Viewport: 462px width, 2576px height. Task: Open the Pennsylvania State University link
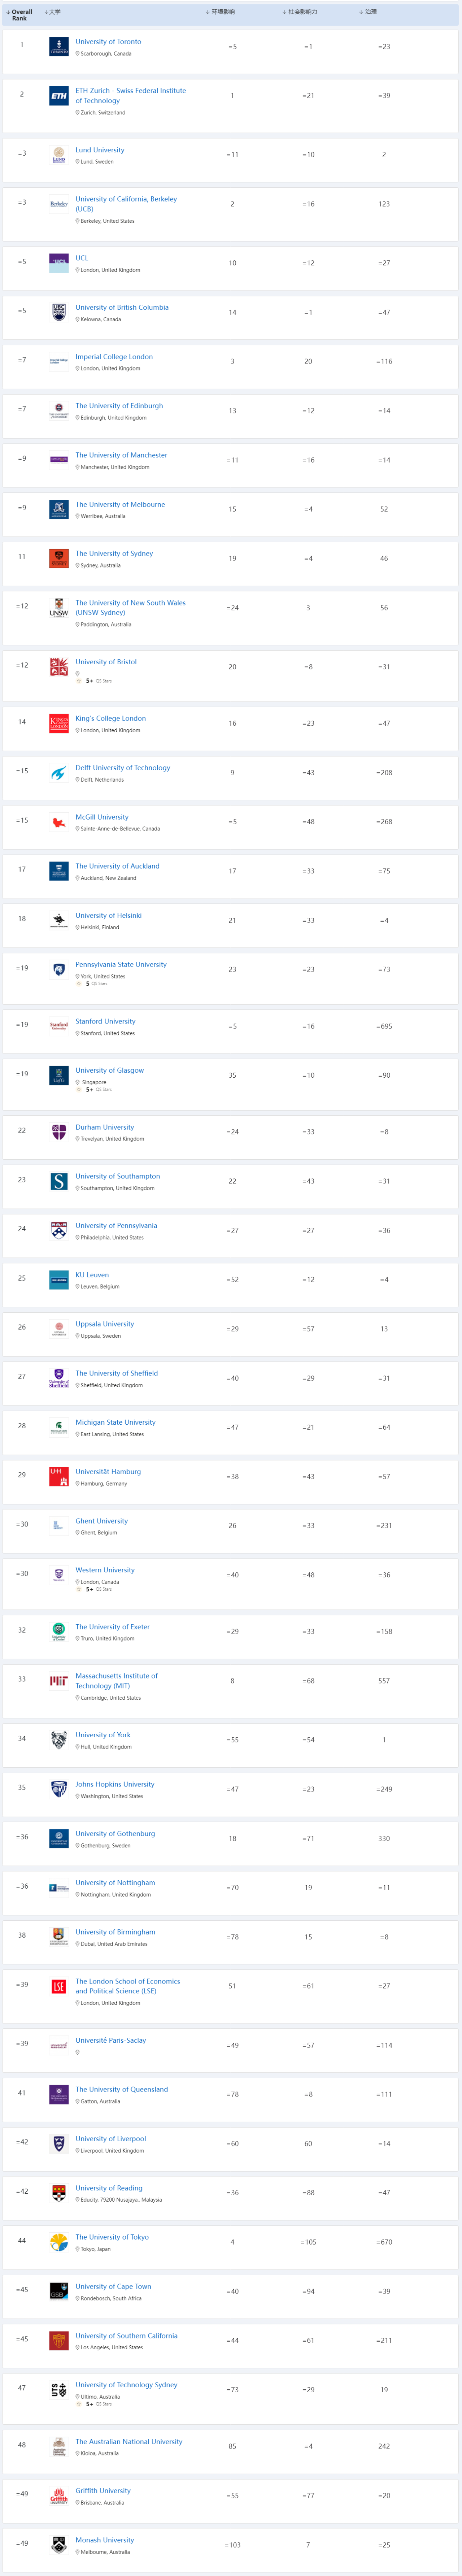coord(121,965)
